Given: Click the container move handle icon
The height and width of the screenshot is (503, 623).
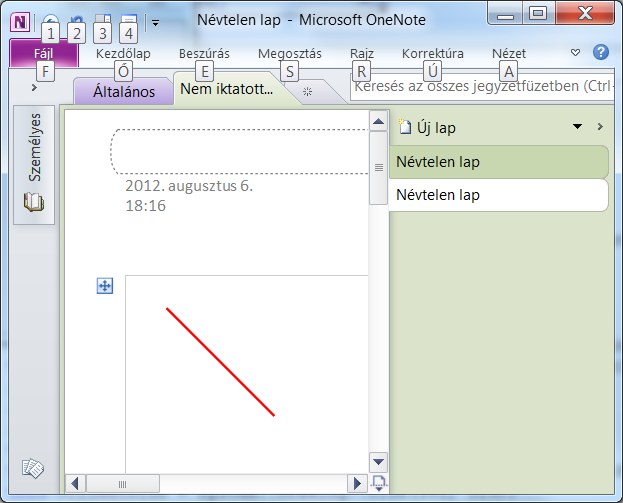Looking at the screenshot, I should click(x=105, y=286).
